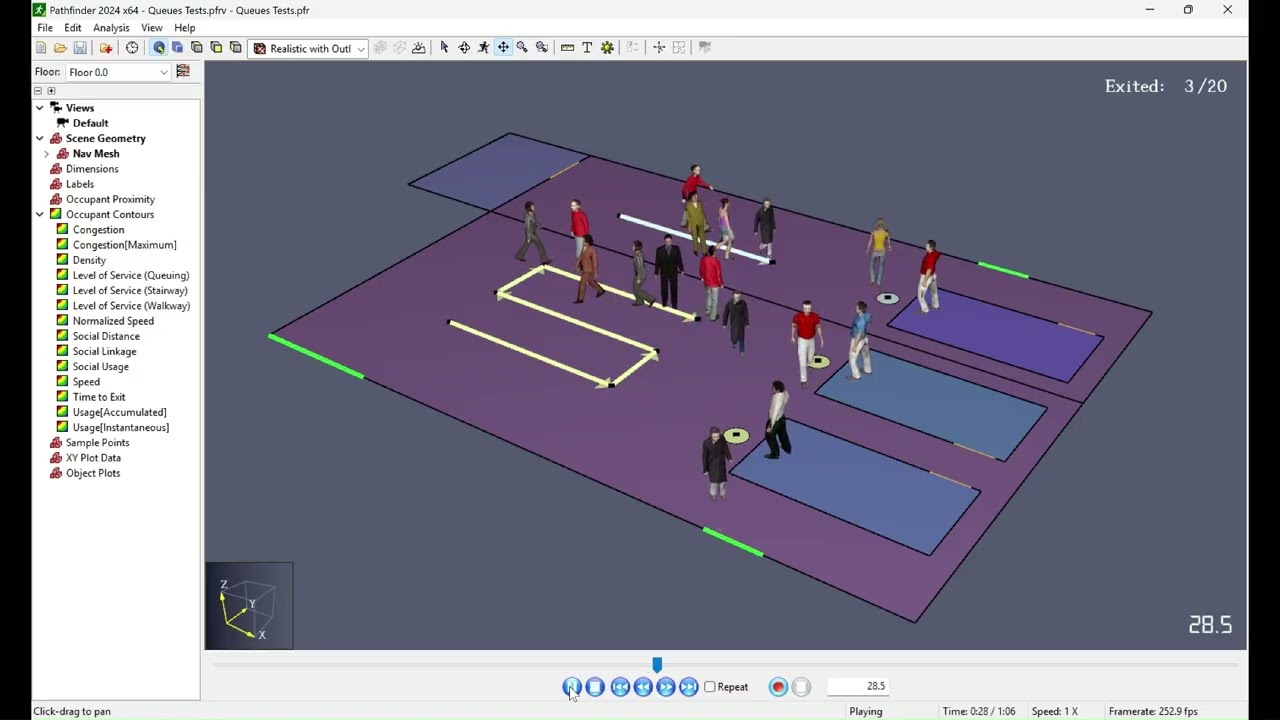Screen dimensions: 1280x720
Task: Click the Open file folder icon
Action: 60,48
